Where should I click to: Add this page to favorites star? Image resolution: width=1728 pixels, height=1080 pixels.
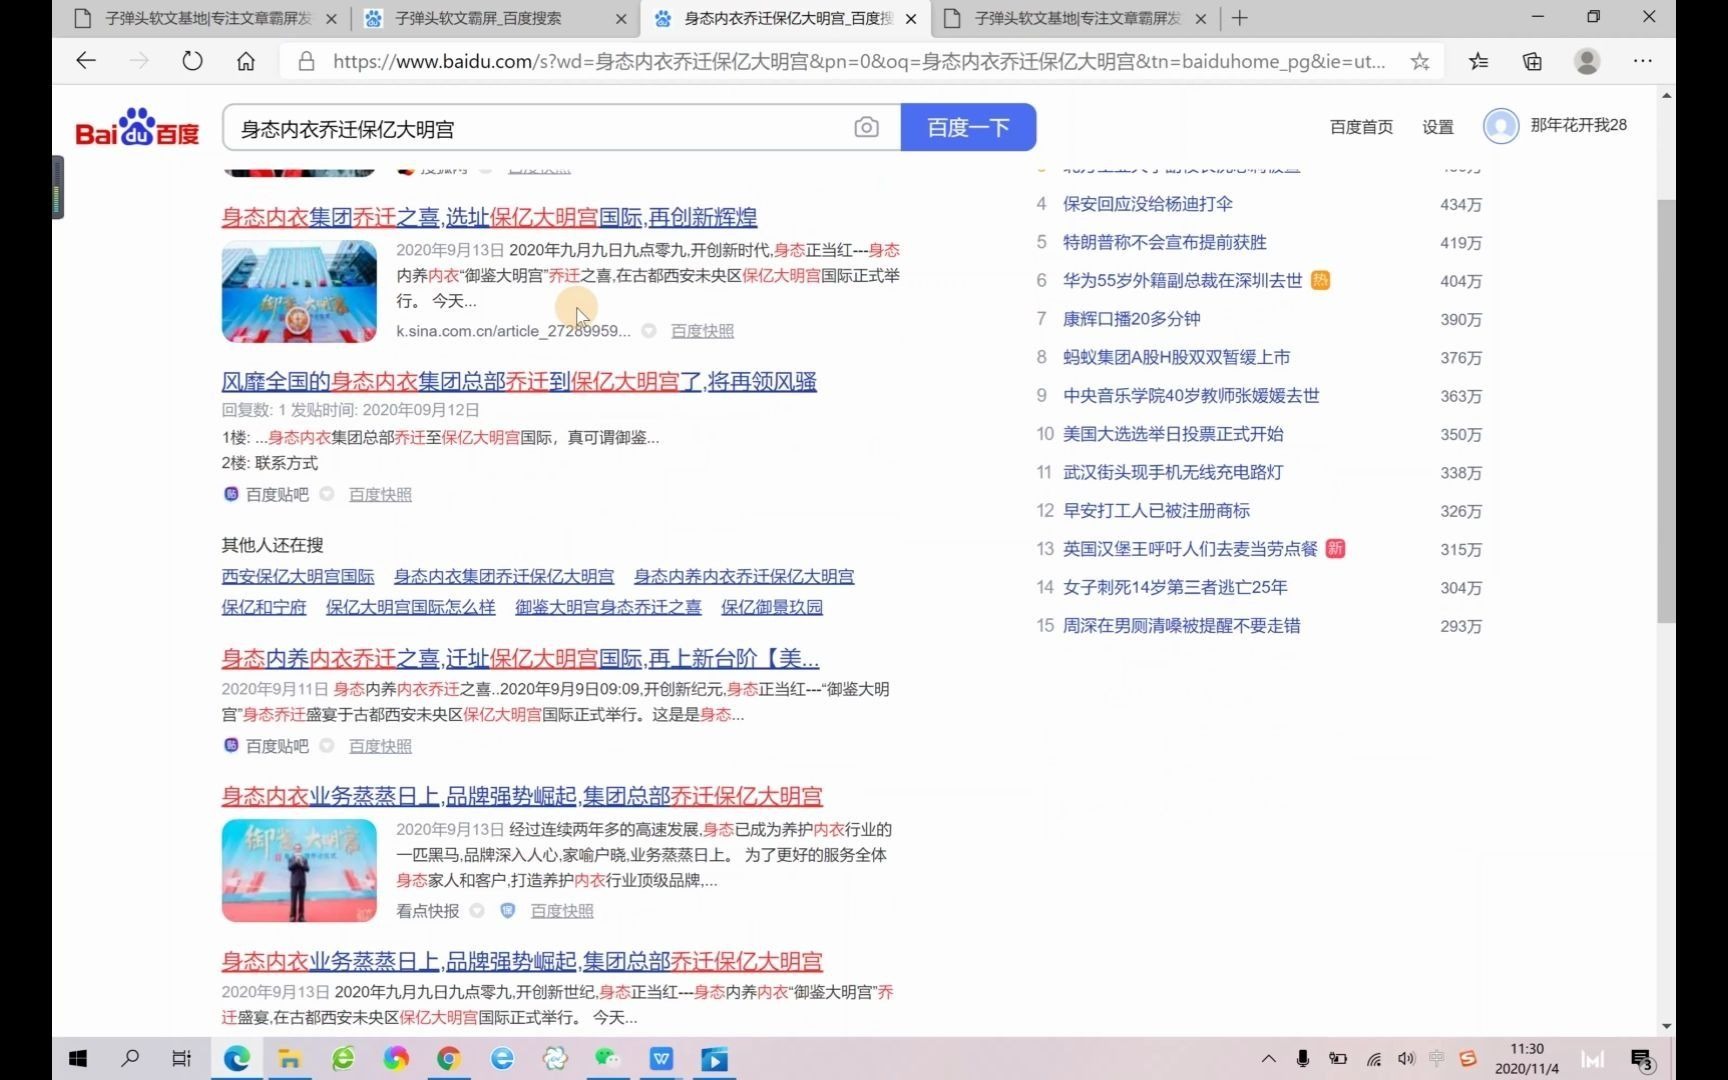[1419, 61]
